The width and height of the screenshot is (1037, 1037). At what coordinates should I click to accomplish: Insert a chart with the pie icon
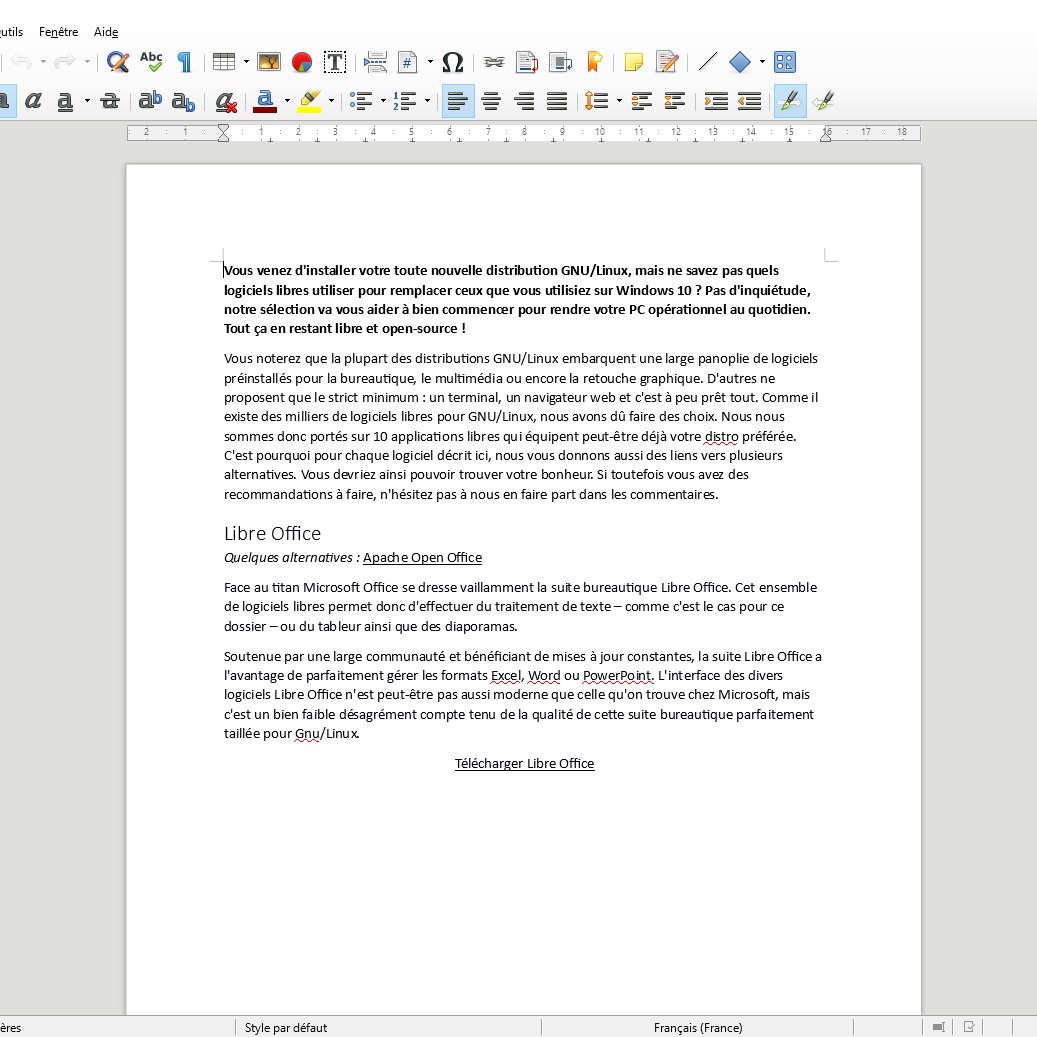[x=302, y=62]
